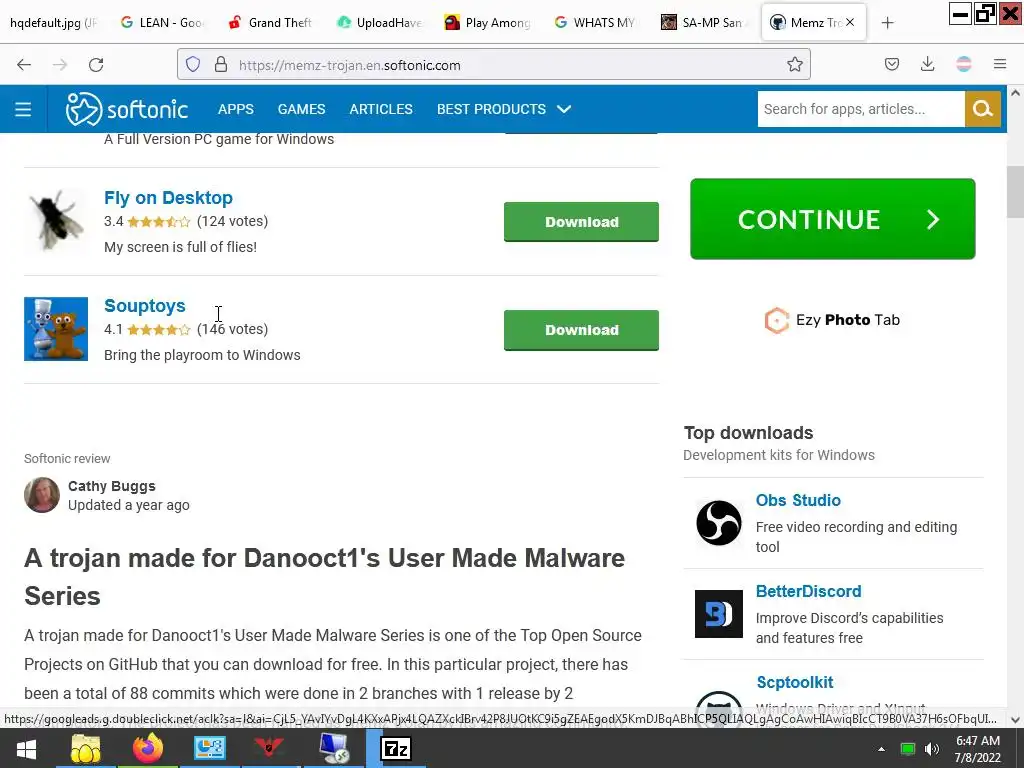This screenshot has width=1024, height=768.
Task: Click the green network tray icon
Action: [x=908, y=749]
